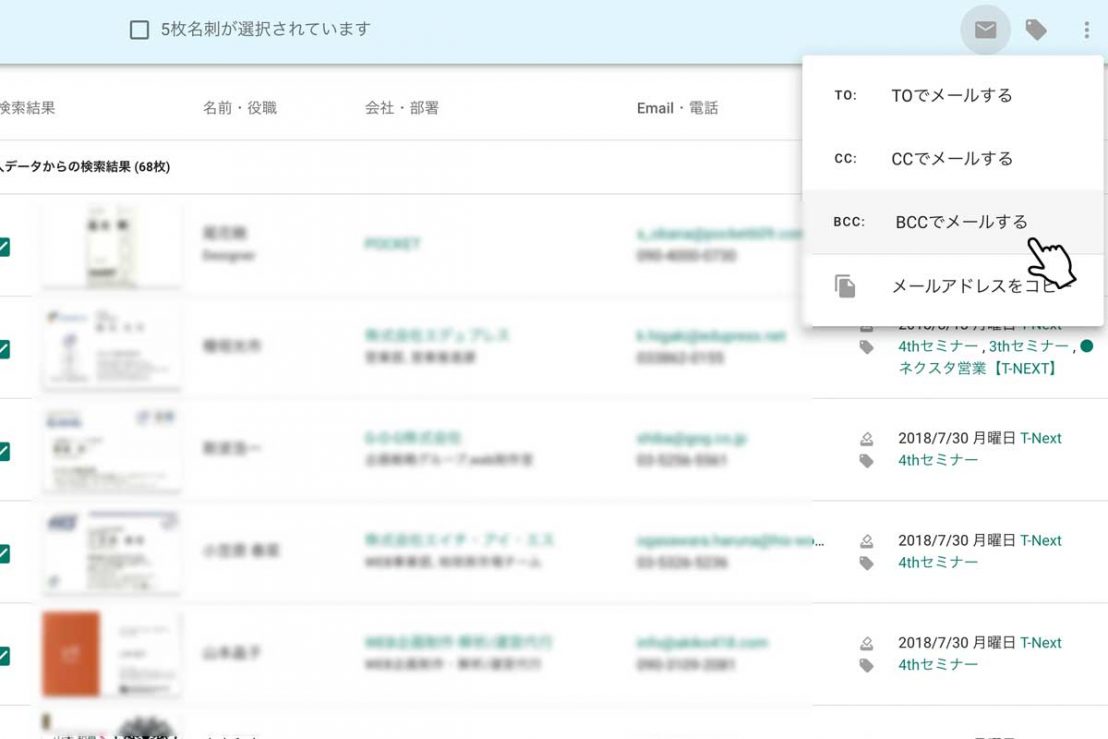The width and height of the screenshot is (1108, 739).
Task: Select CCでメールする menu option
Action: tap(951, 159)
